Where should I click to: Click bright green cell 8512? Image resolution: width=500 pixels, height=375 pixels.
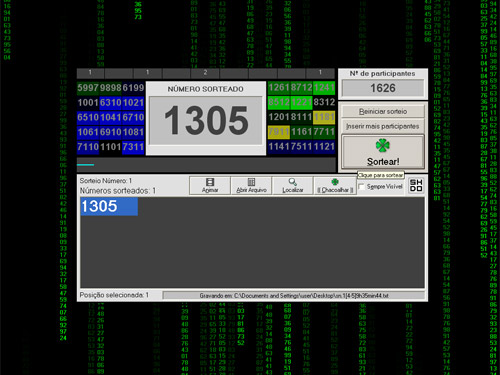click(279, 102)
